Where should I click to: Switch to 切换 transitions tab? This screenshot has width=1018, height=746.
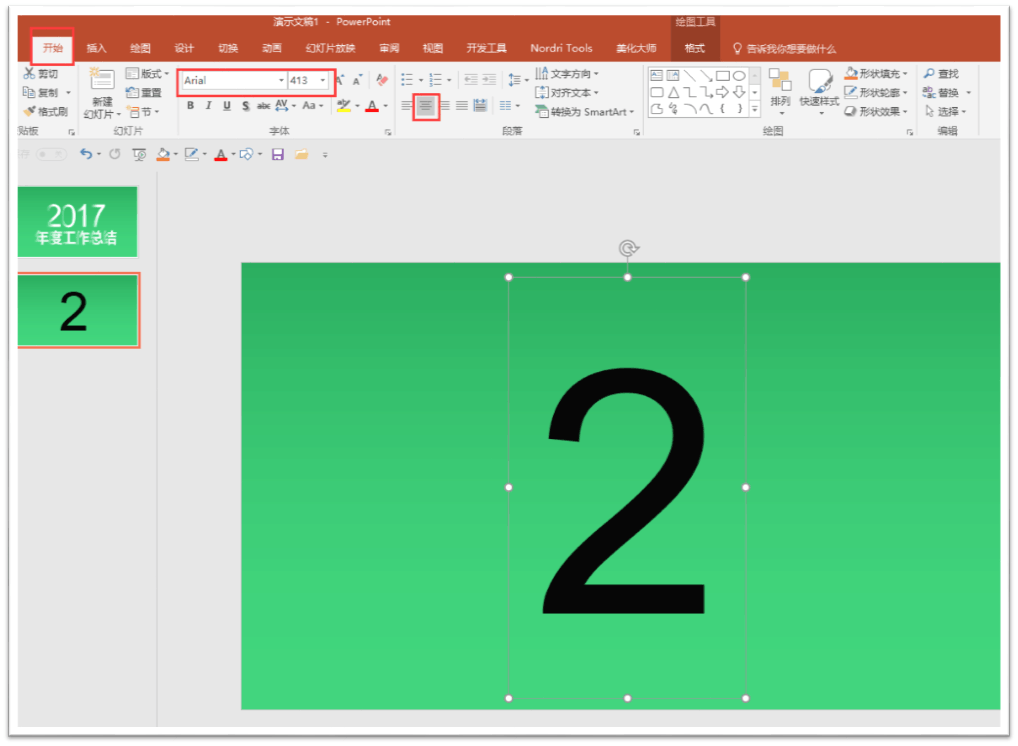point(228,48)
